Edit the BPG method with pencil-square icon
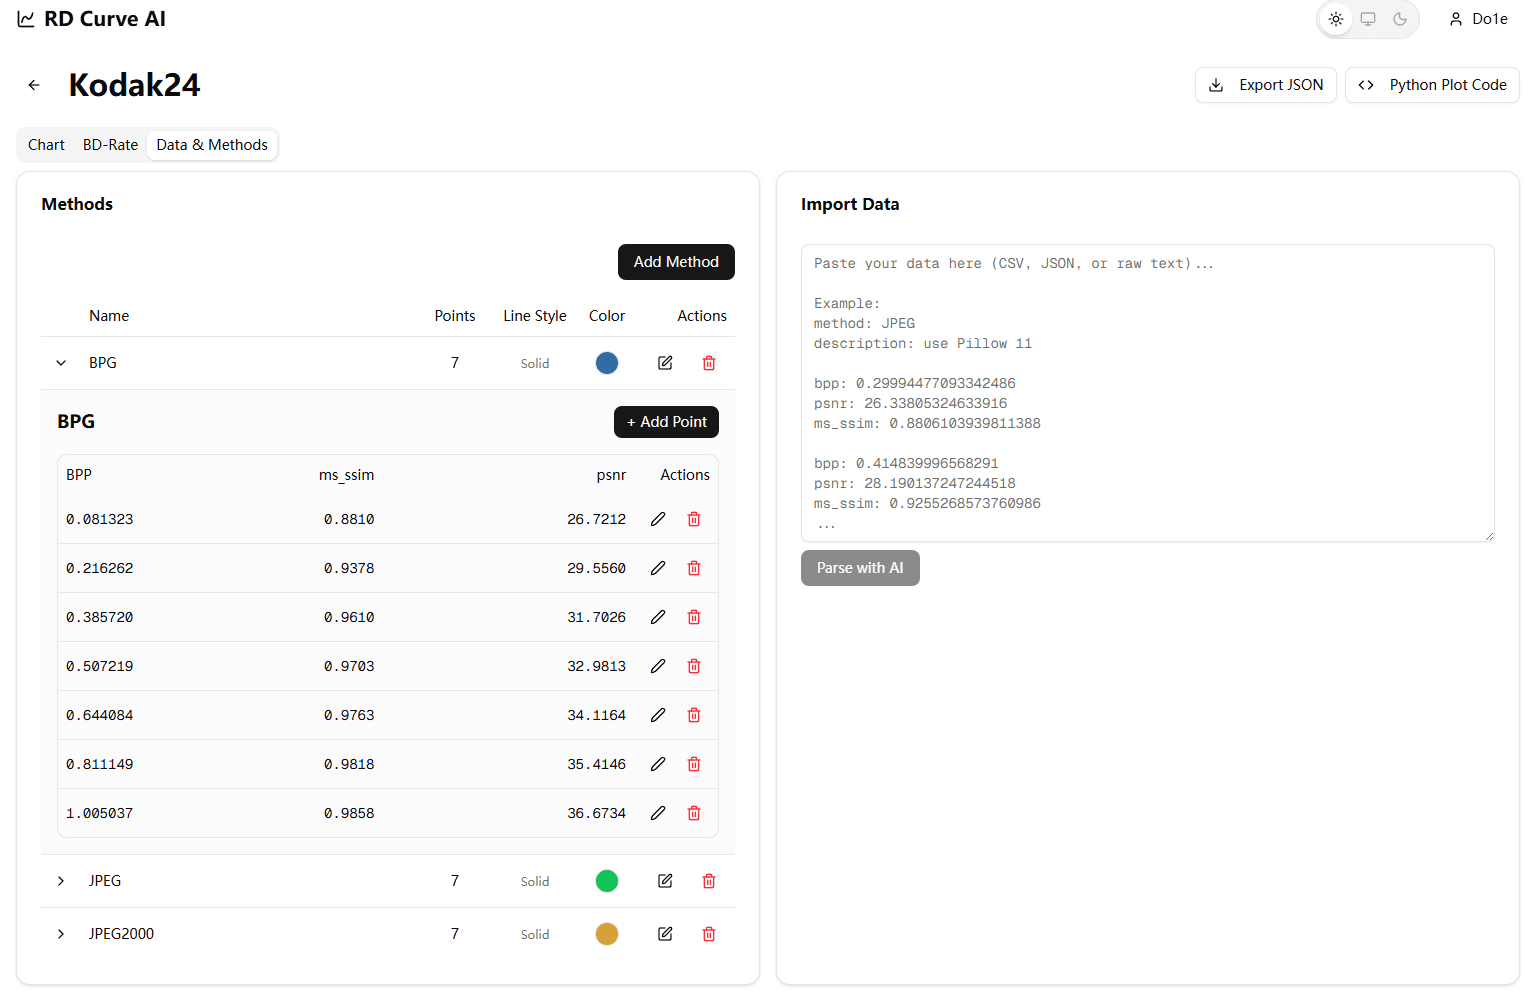 (665, 363)
